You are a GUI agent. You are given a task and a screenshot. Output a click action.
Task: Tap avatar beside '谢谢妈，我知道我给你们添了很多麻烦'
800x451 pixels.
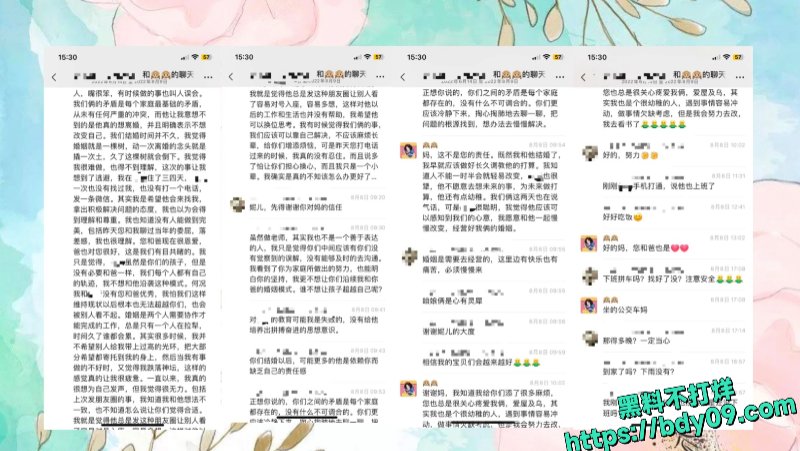click(408, 388)
